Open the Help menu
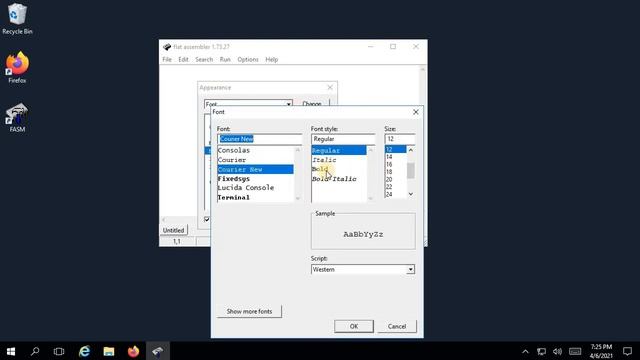Image resolution: width=640 pixels, height=360 pixels. [271, 60]
